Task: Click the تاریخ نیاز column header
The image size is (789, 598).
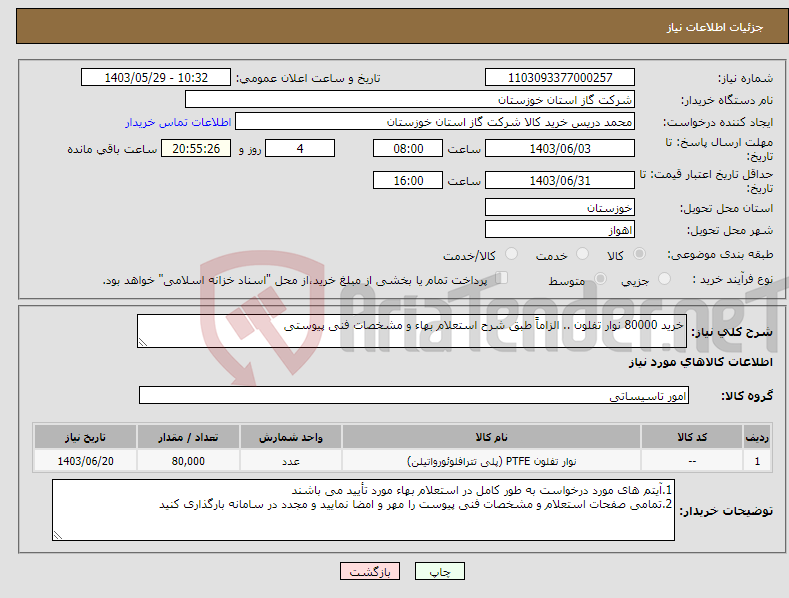Action: point(85,437)
